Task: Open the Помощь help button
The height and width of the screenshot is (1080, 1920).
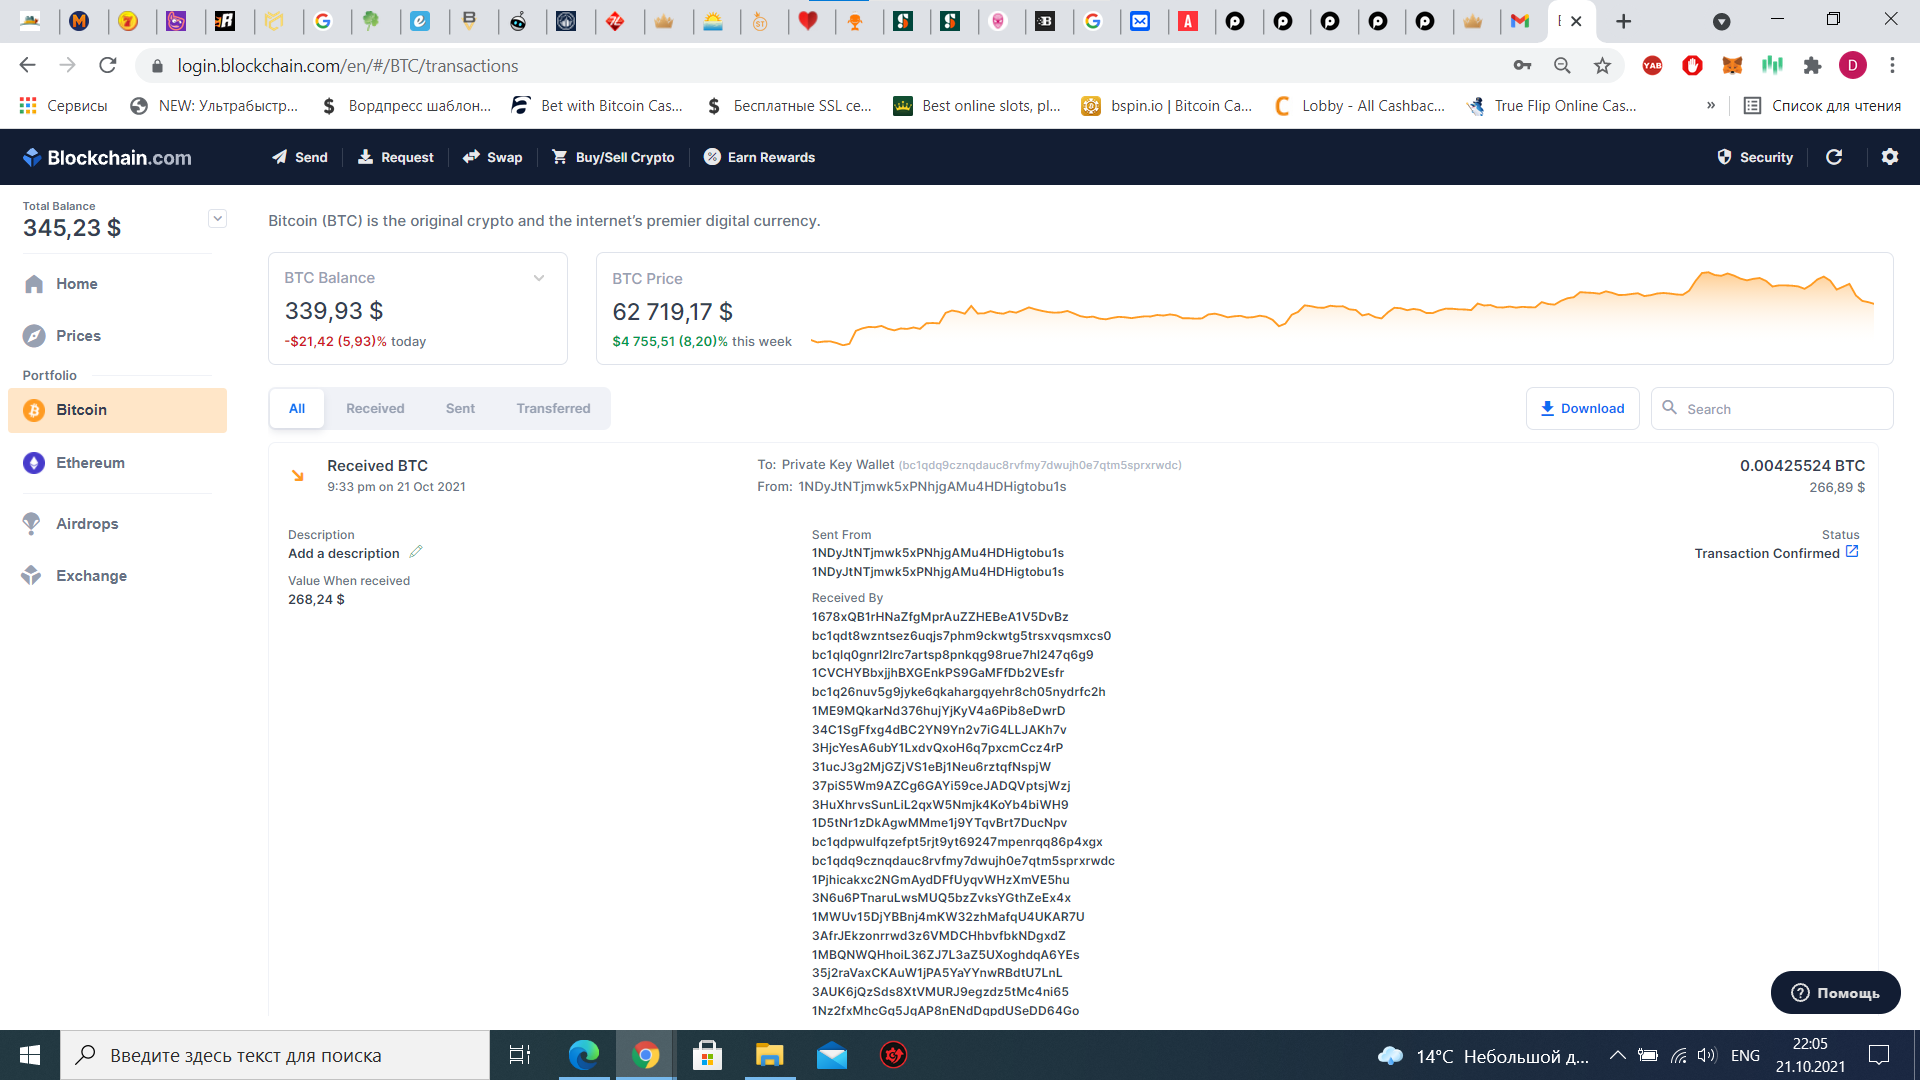Action: click(x=1835, y=993)
